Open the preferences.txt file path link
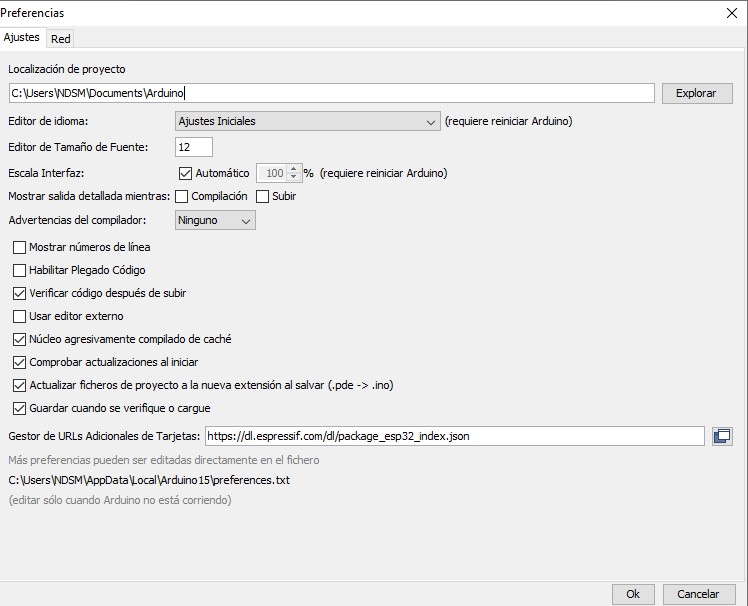Image resolution: width=748 pixels, height=606 pixels. (149, 480)
